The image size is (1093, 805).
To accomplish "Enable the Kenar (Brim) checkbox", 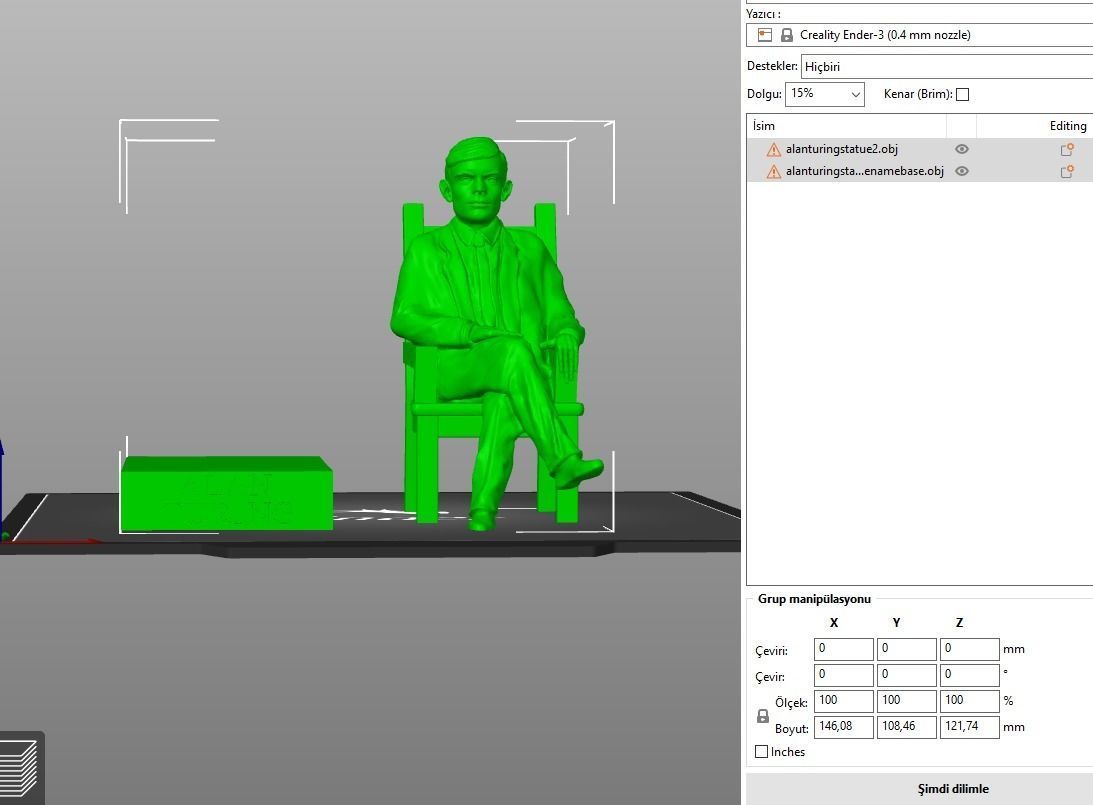I will pos(963,95).
